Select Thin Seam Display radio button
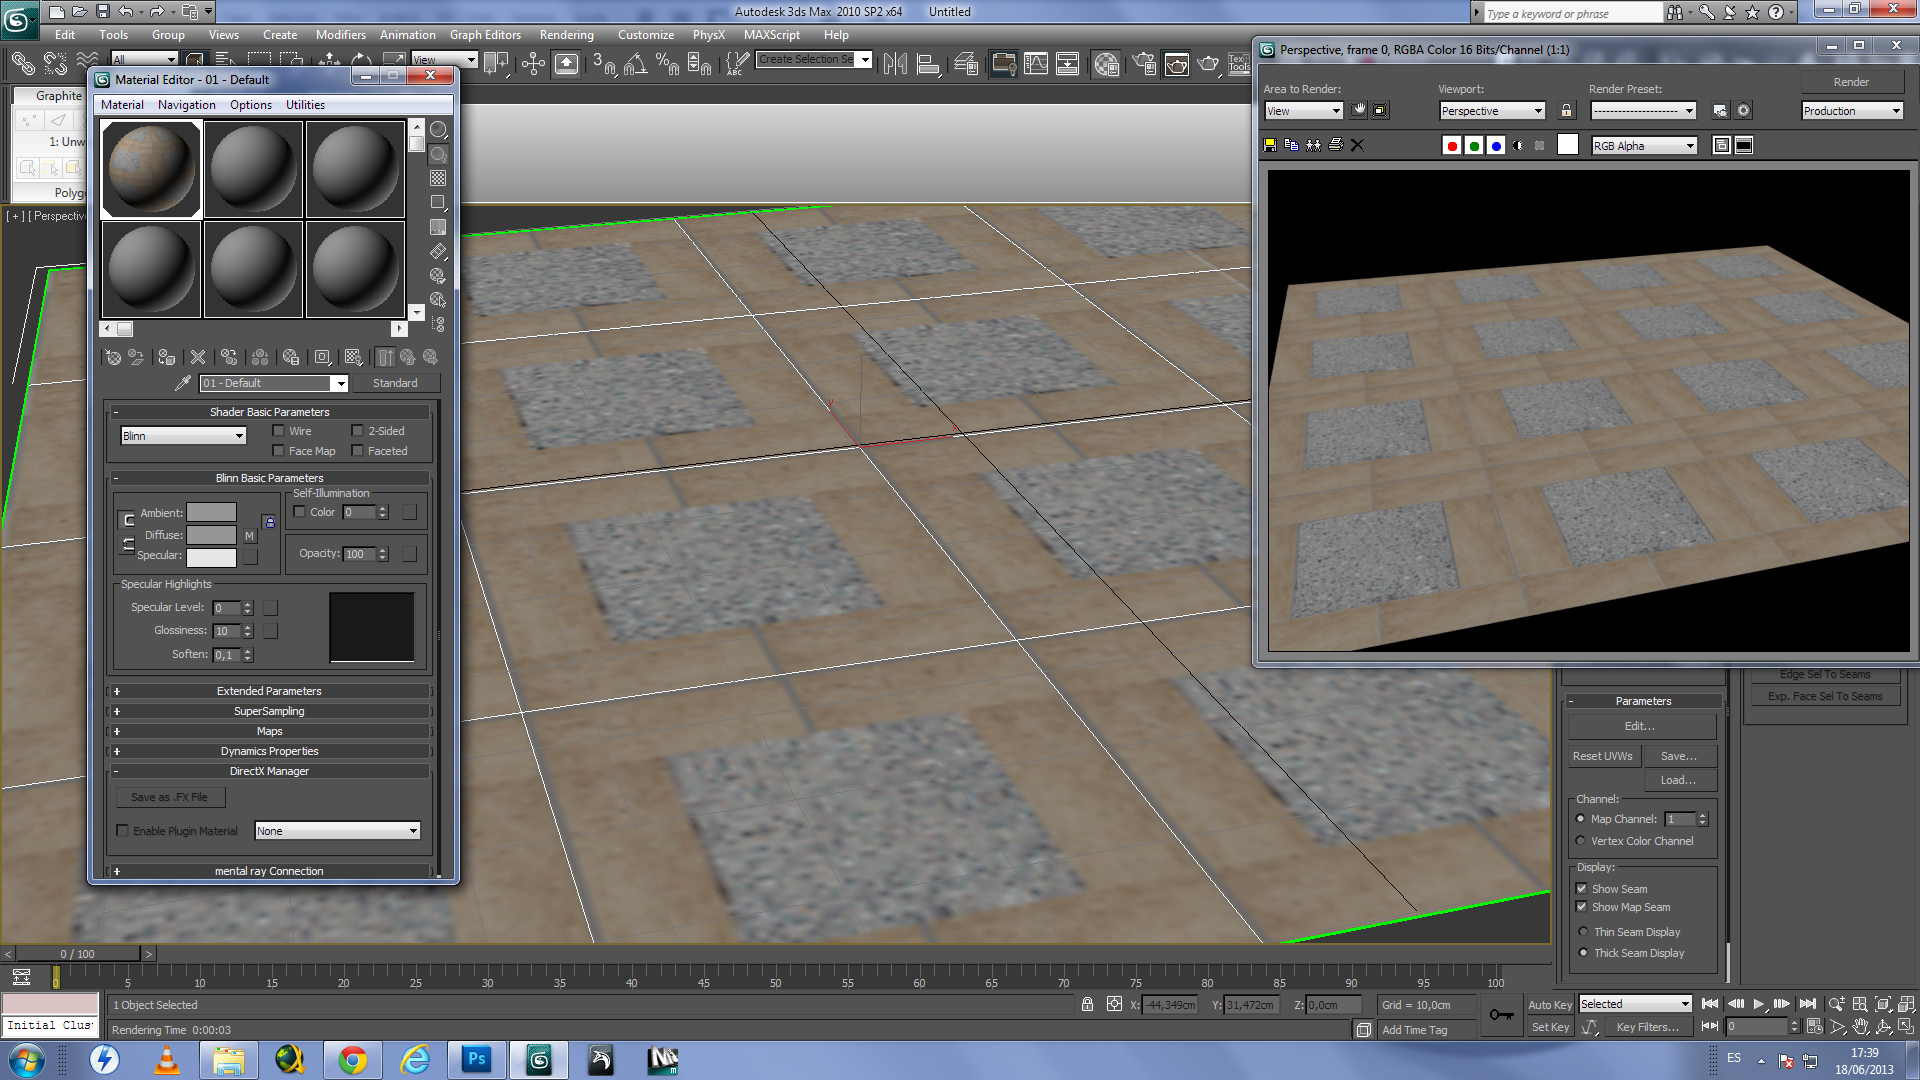Screen dimensions: 1920x1080 (x=1583, y=932)
